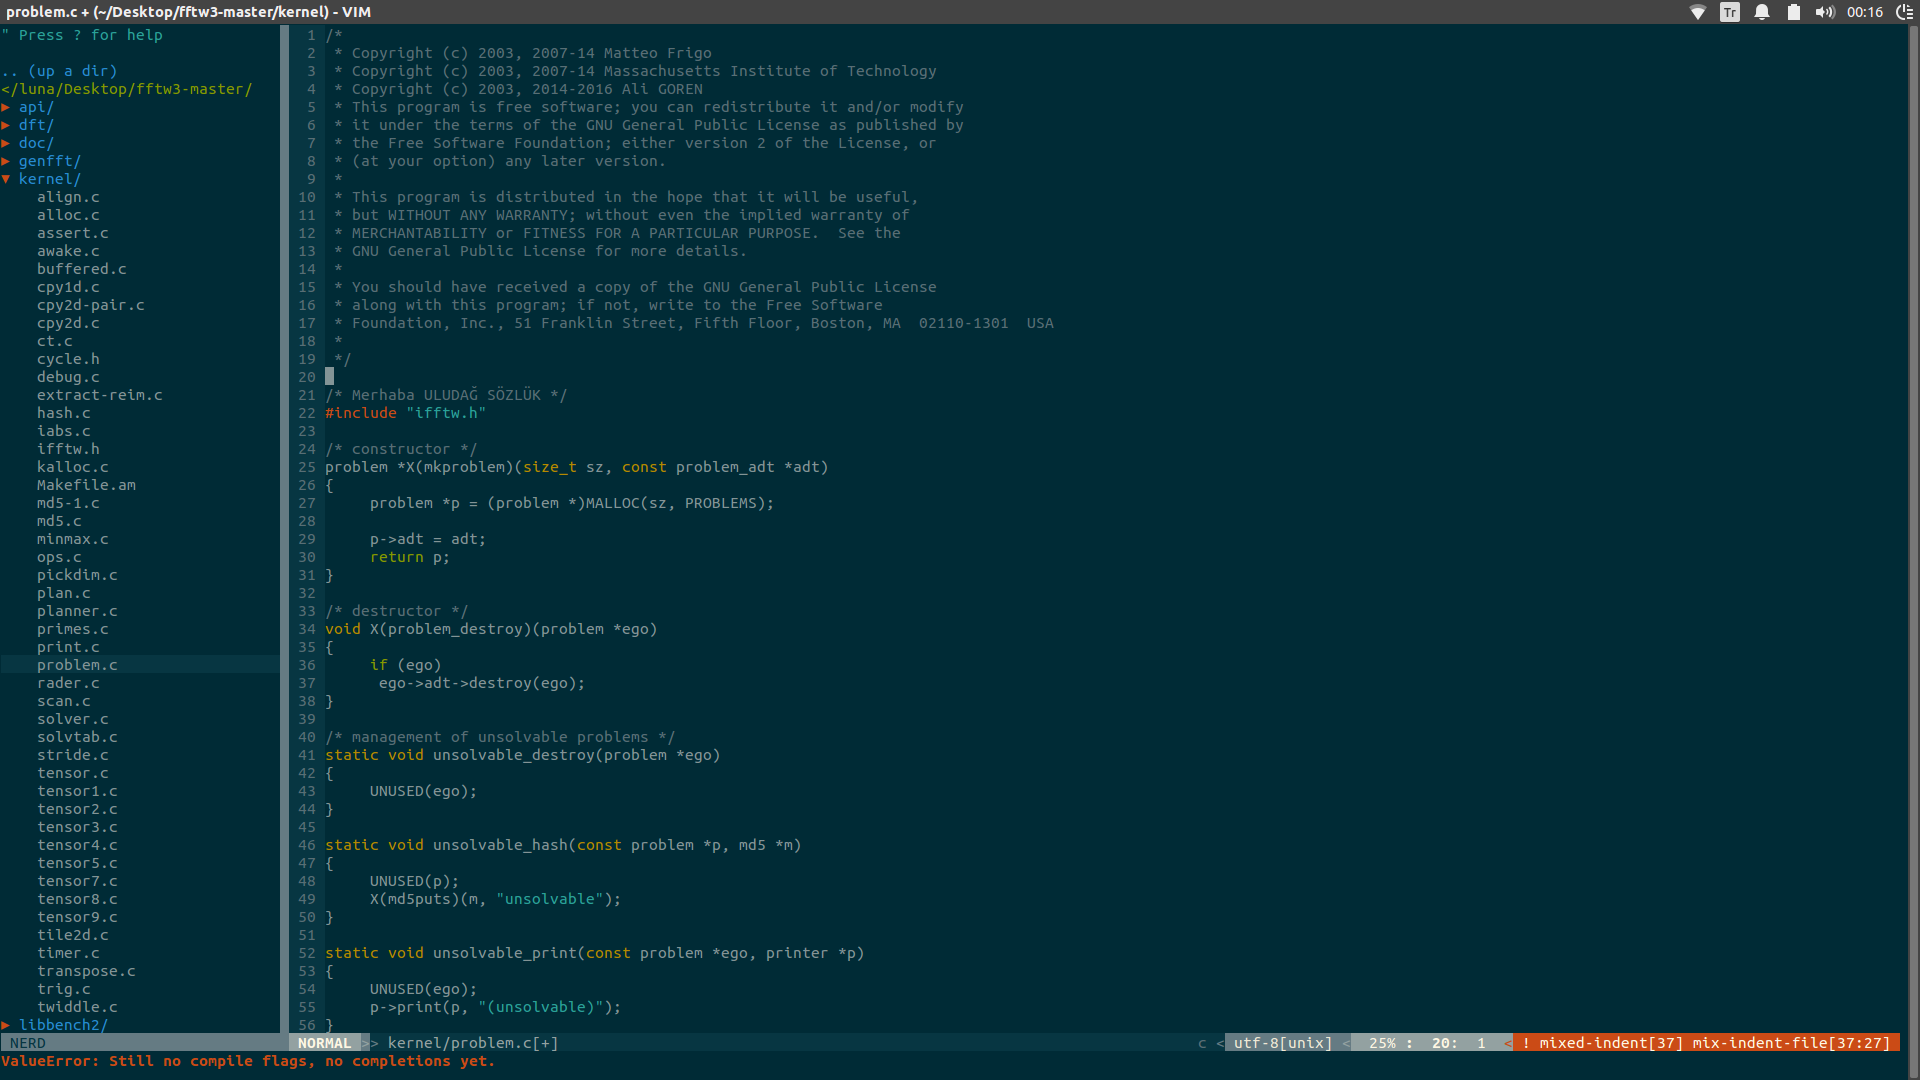Viewport: 1920px width, 1080px height.
Task: Place cursor on the #include "ifftw.h" line
Action: click(x=405, y=413)
